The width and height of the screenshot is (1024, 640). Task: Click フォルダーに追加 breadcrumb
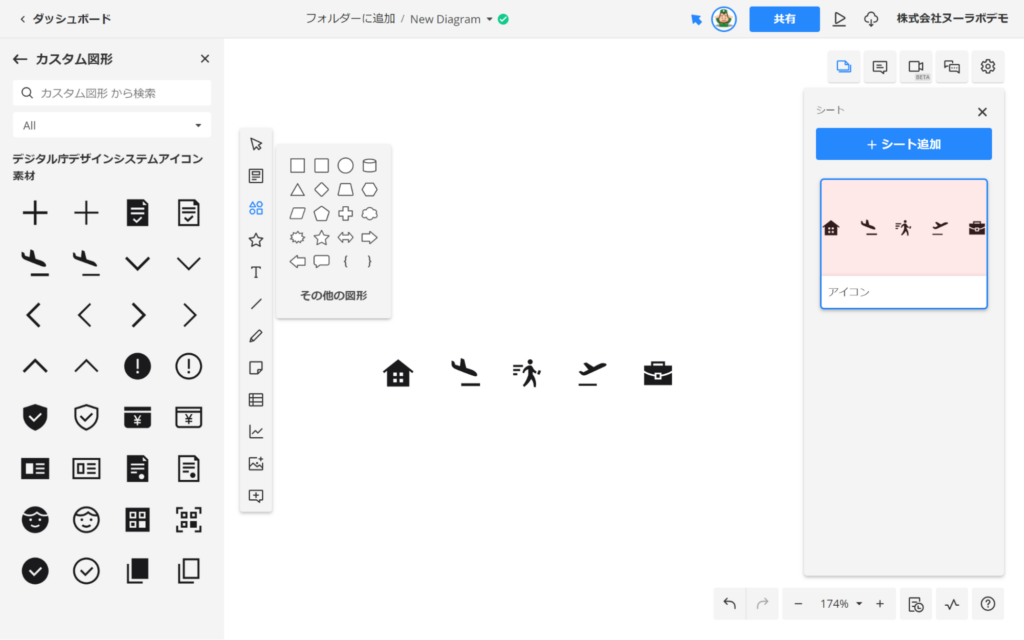[x=349, y=19]
